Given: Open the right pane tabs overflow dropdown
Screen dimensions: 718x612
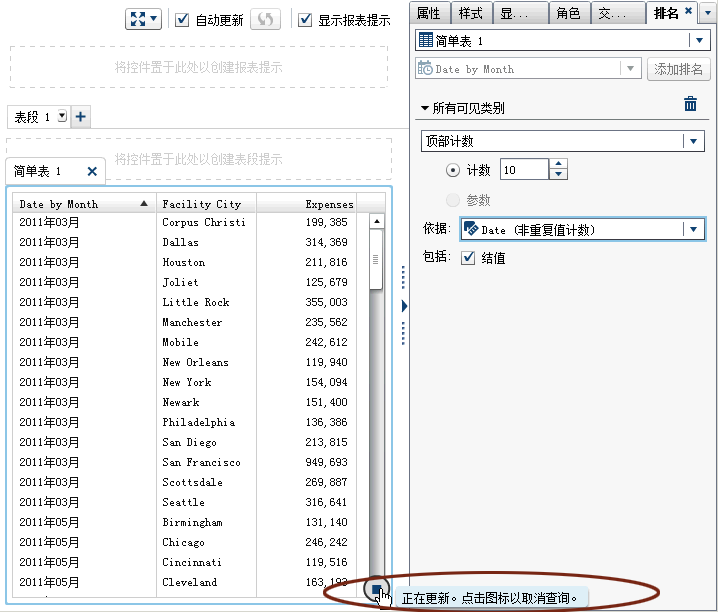Looking at the screenshot, I should point(707,13).
